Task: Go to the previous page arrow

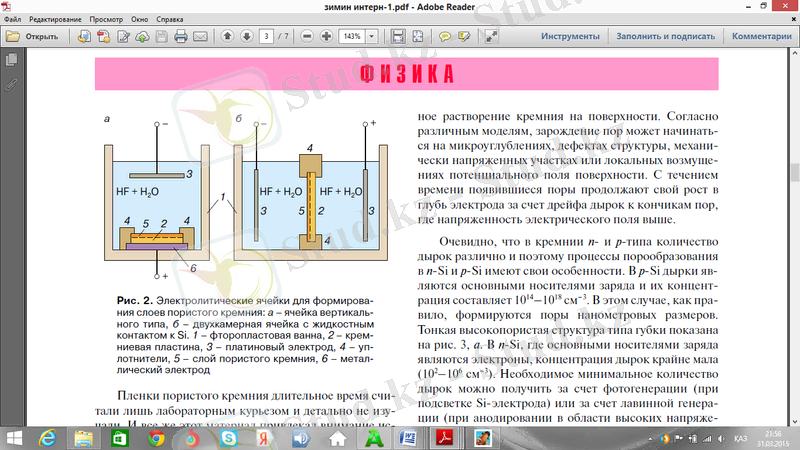Action: 228,36
